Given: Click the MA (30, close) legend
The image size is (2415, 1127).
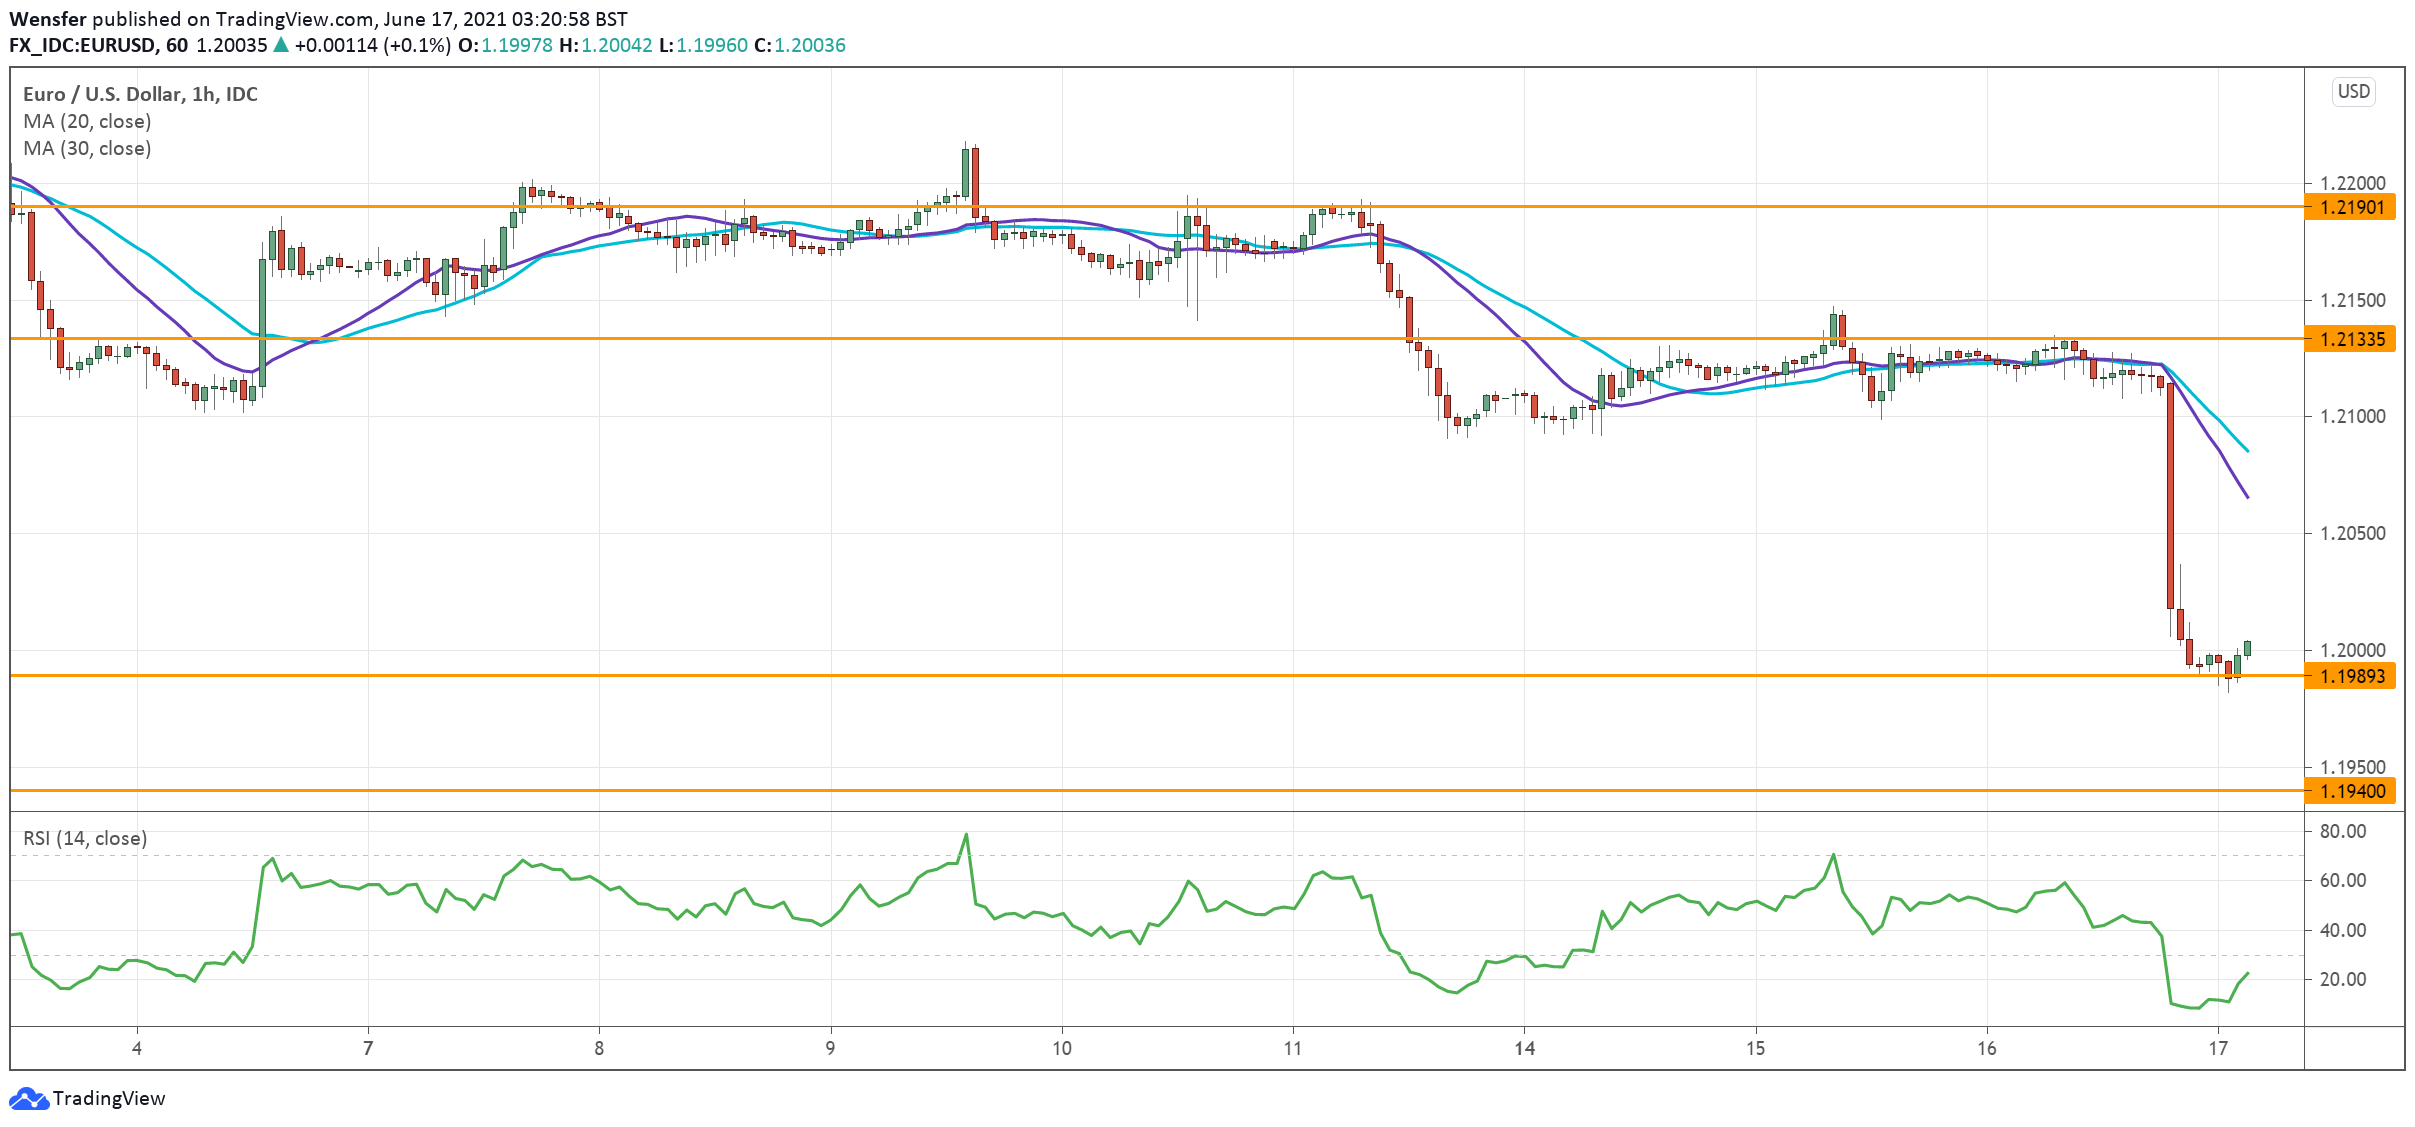Looking at the screenshot, I should pos(87,148).
